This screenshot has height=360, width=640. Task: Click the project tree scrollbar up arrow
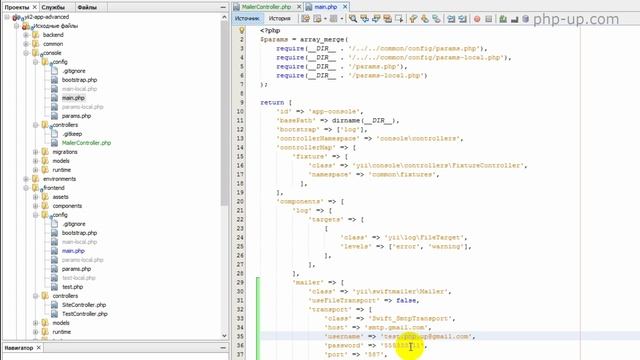224,17
